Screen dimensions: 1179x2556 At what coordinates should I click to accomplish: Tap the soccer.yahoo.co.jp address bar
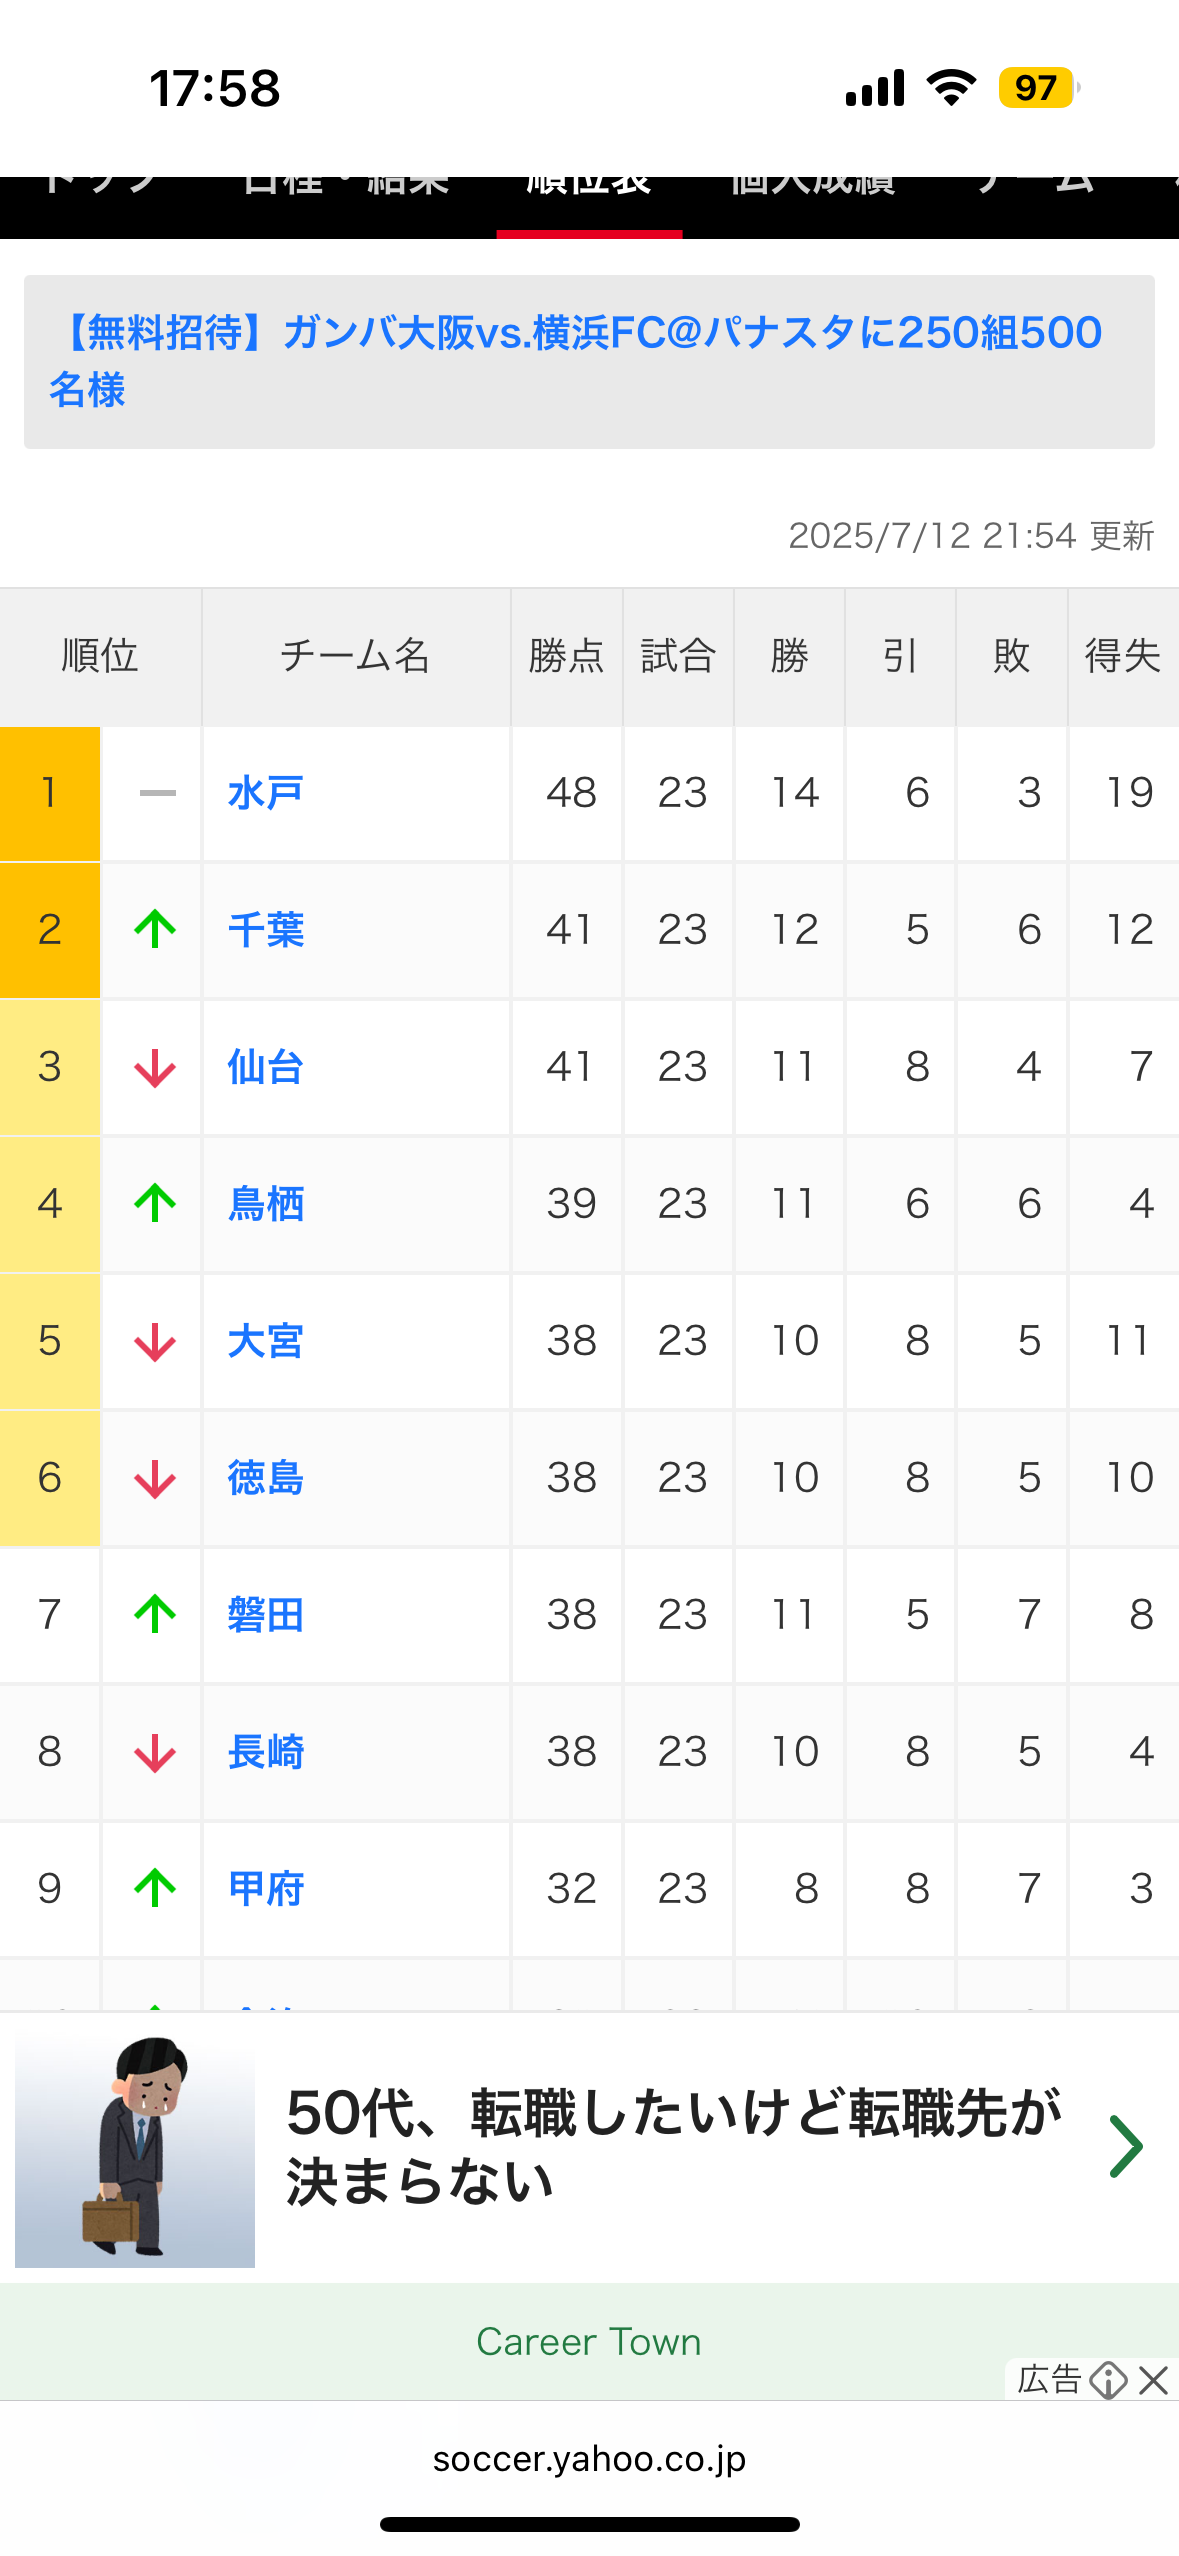click(x=589, y=2458)
